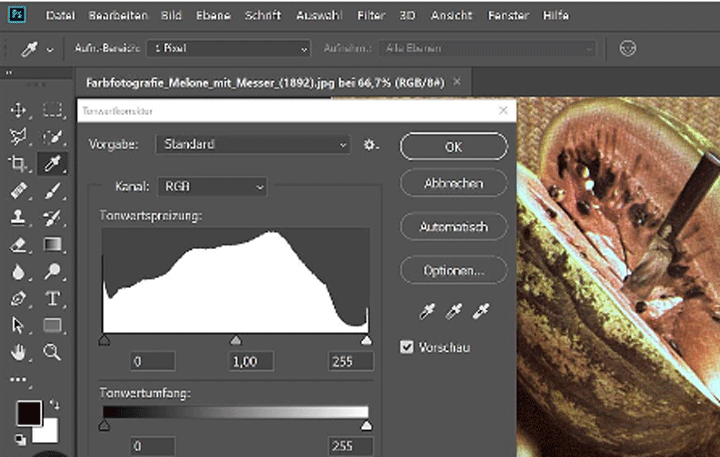Select the Crop tool

click(x=18, y=164)
